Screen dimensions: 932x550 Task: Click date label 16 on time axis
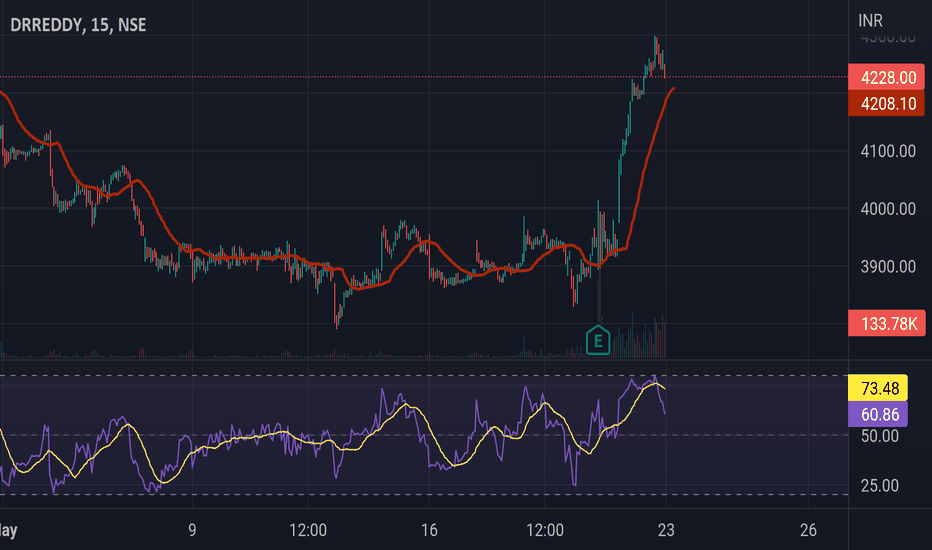pyautogui.click(x=429, y=530)
